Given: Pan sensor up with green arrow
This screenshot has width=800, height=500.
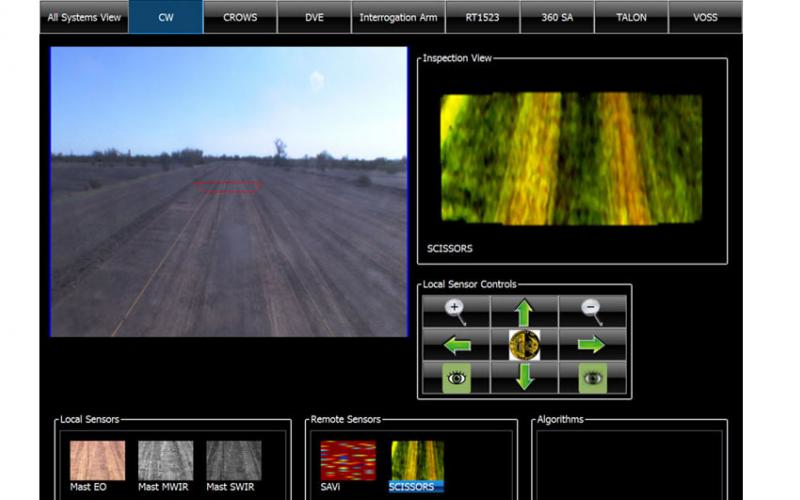Looking at the screenshot, I should point(524,312).
